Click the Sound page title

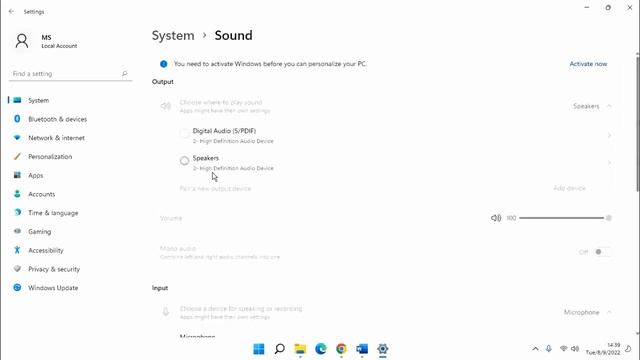click(x=233, y=36)
